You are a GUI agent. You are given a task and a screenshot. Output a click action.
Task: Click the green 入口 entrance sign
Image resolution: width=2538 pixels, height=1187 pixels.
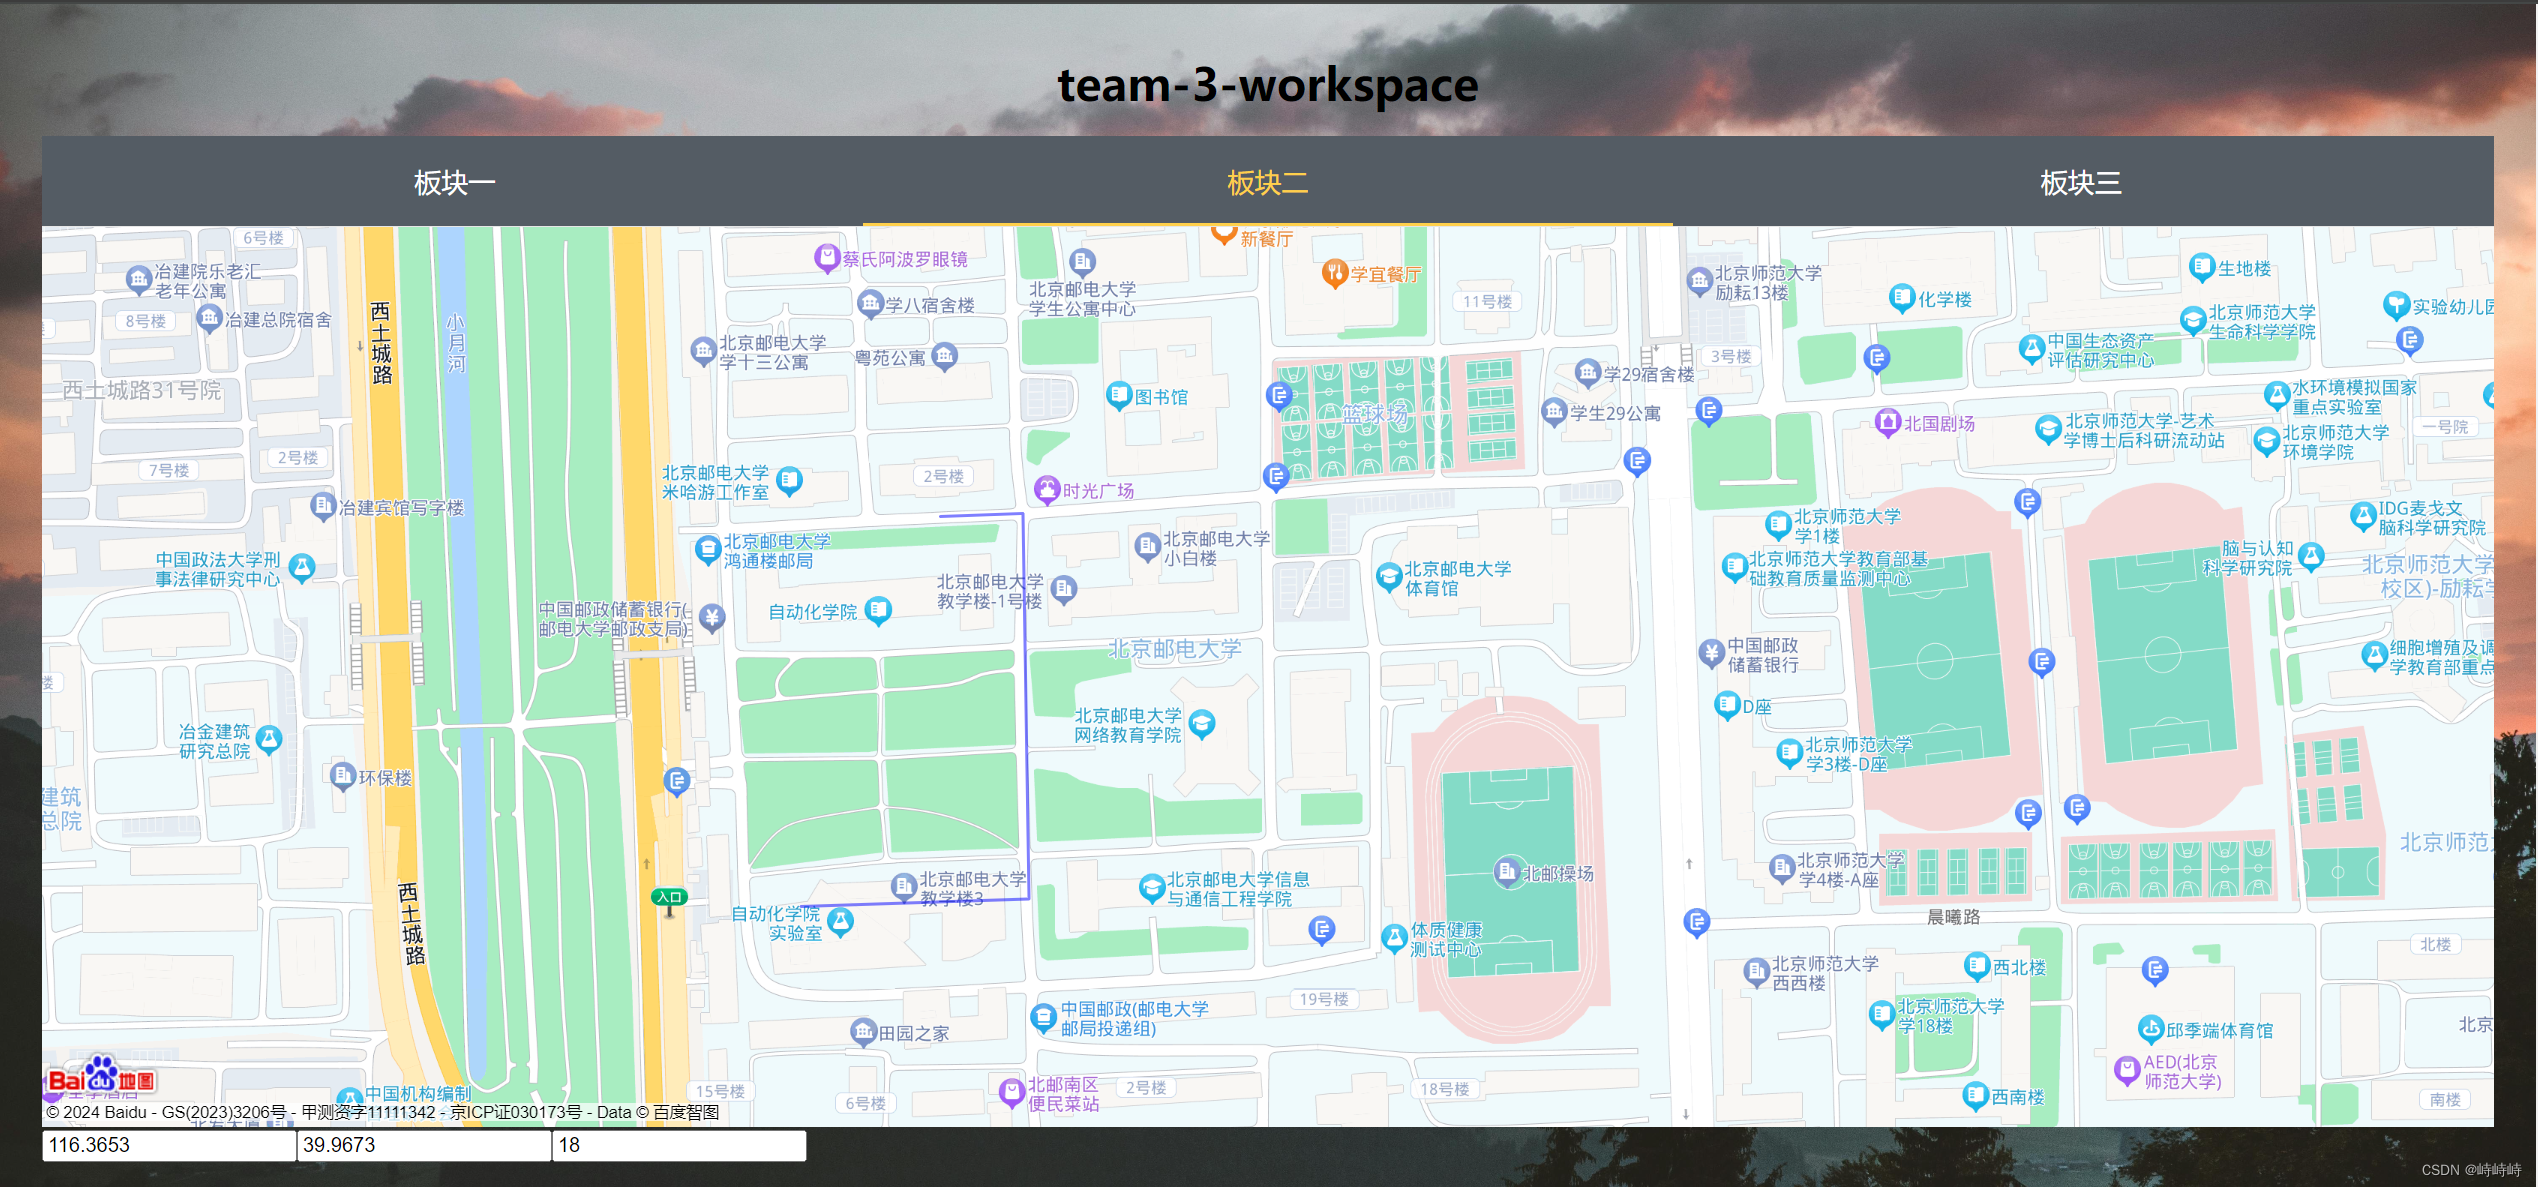pyautogui.click(x=669, y=897)
